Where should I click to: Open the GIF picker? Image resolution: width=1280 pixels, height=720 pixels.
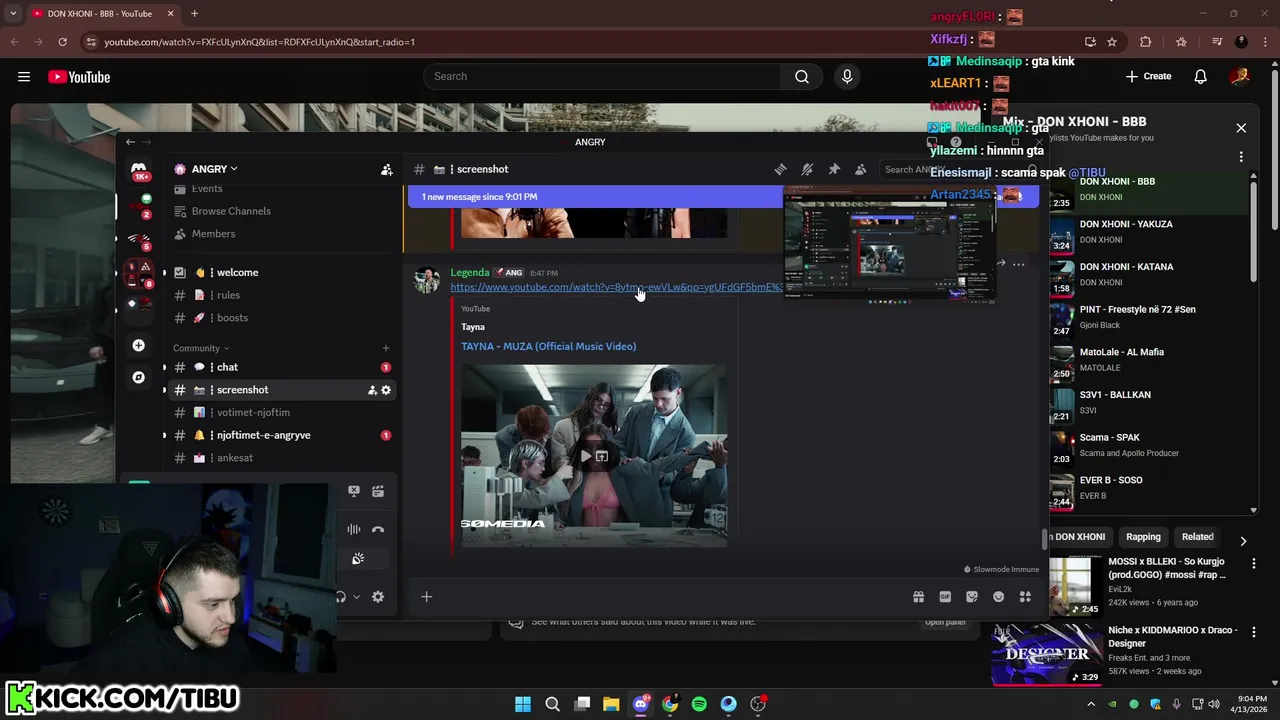pyautogui.click(x=945, y=597)
